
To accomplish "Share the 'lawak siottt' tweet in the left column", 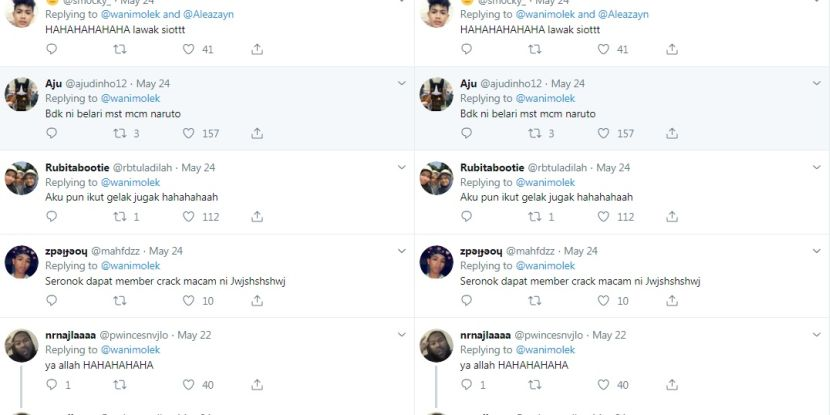I will tap(257, 49).
